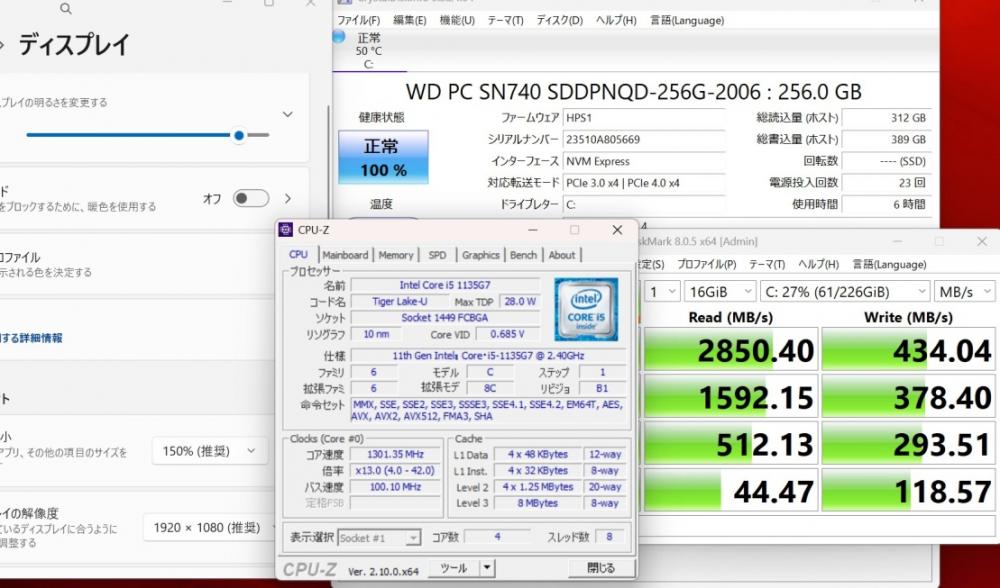
Task: Open the C: 27% (61/226GiB) drive dropdown
Action: point(845,292)
